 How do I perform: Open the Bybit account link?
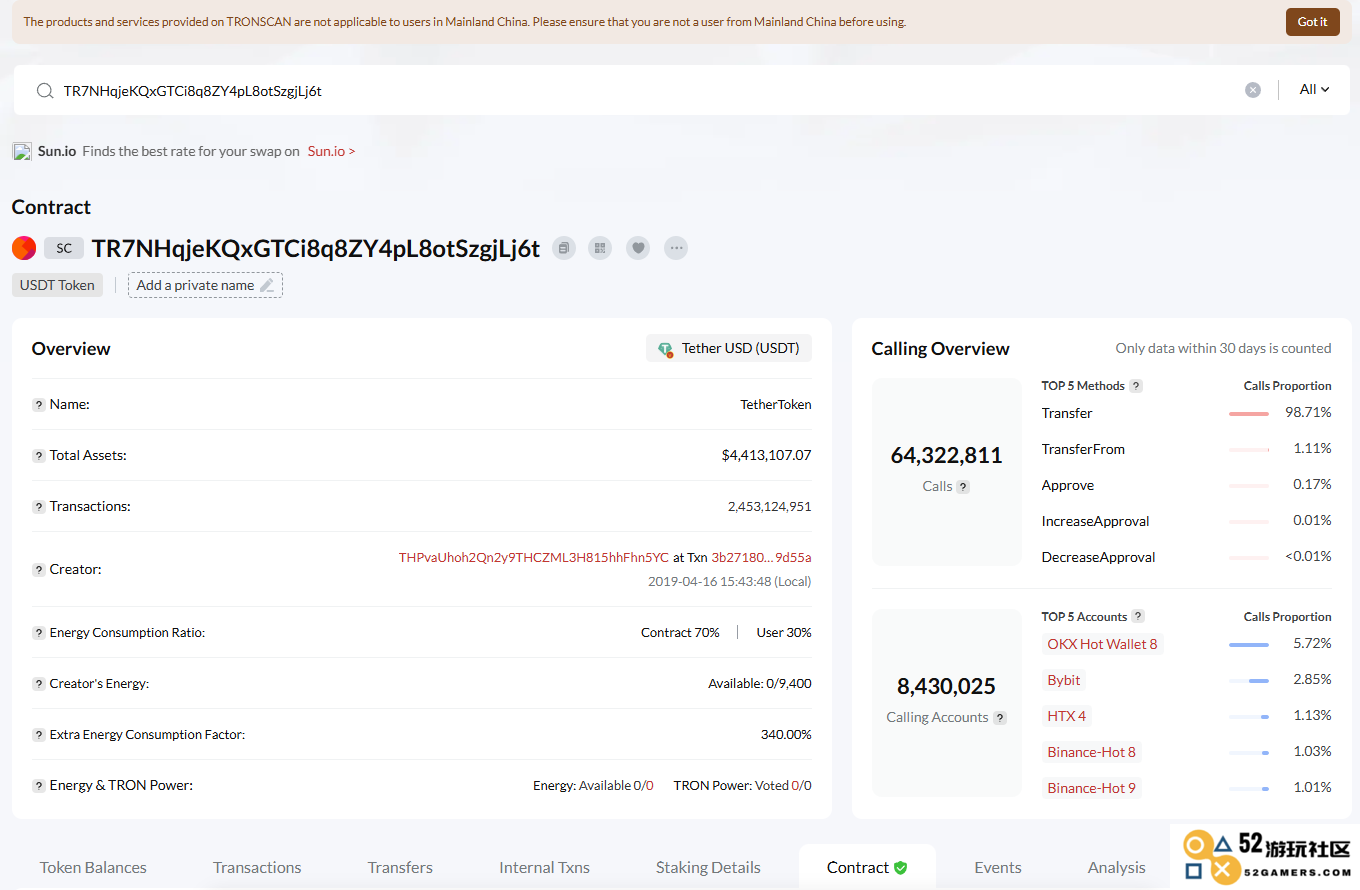click(x=1064, y=680)
